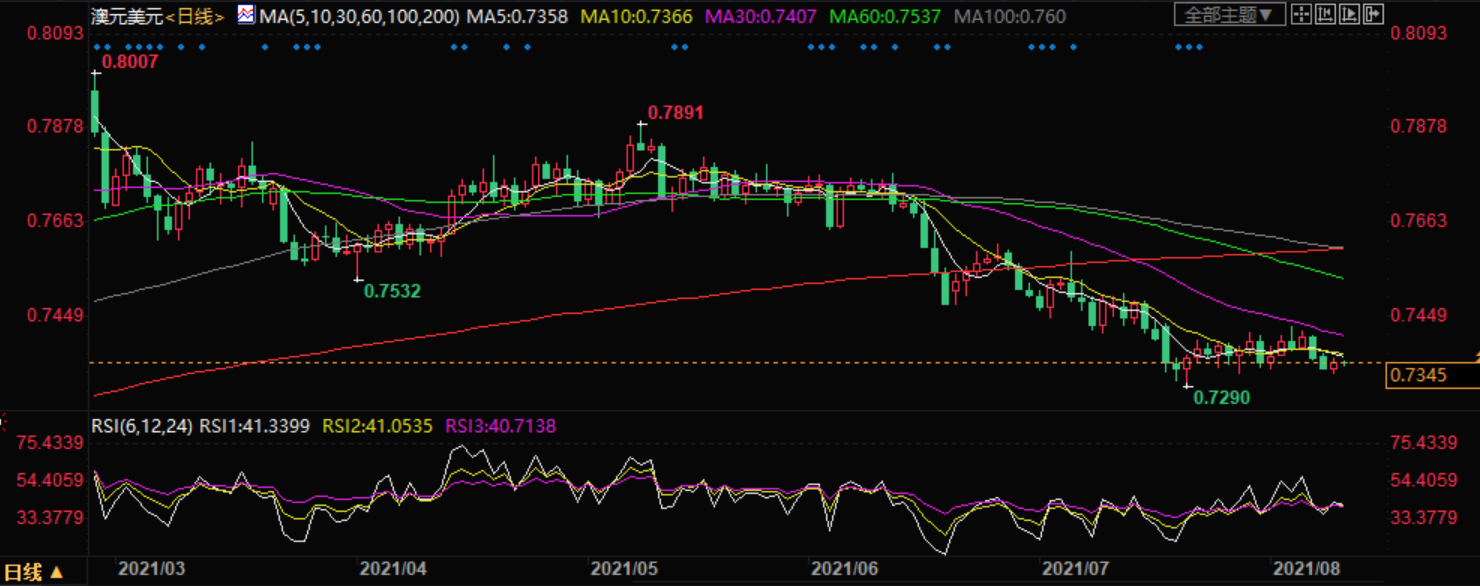Click the 0.7290 lowest price label
Image resolution: width=1480 pixels, height=586 pixels.
(x=1222, y=397)
